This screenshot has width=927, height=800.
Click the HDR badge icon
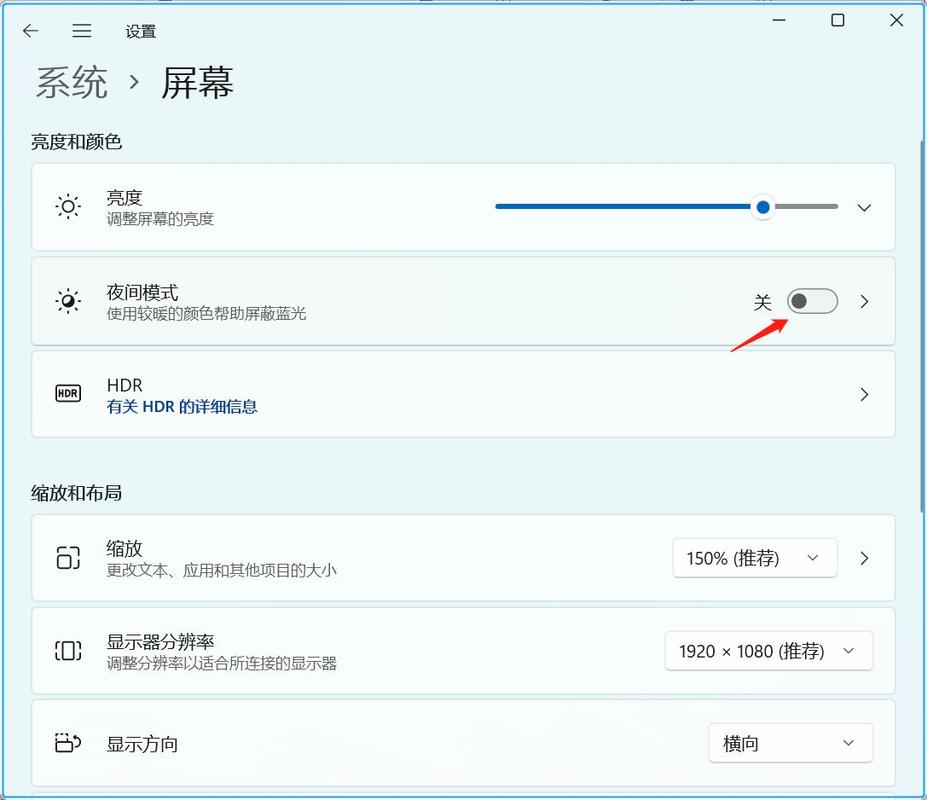pyautogui.click(x=67, y=394)
